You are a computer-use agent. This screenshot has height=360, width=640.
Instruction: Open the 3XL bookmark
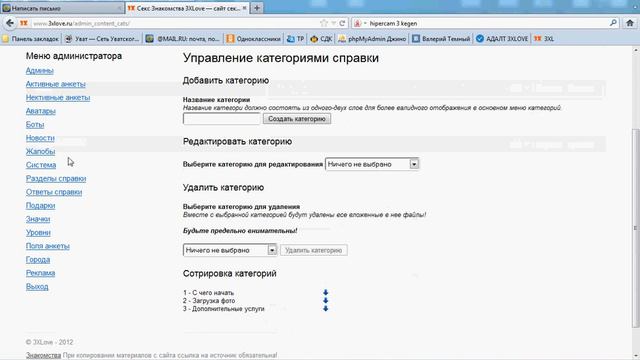[x=544, y=39]
